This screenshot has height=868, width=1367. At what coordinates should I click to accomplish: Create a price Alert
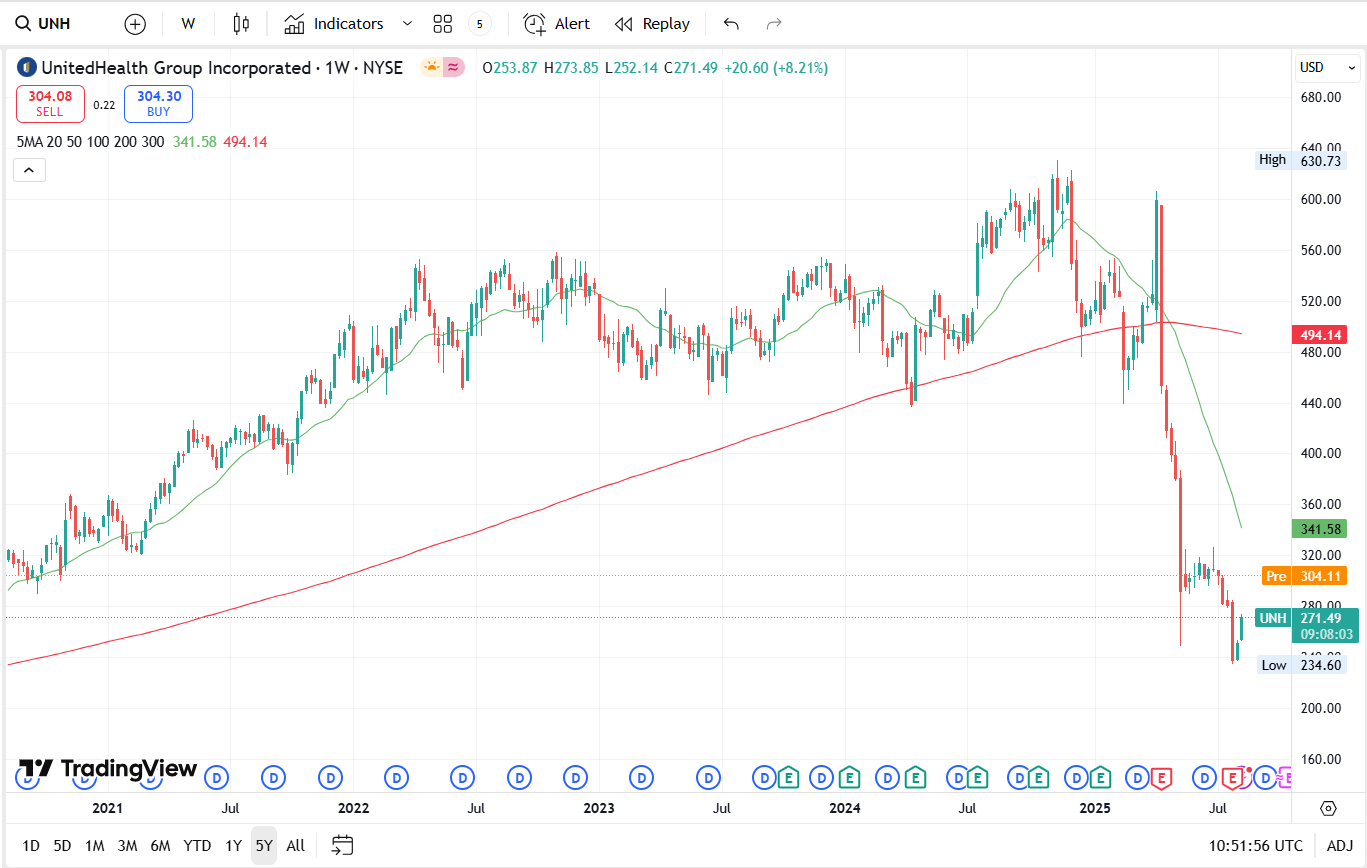[x=557, y=24]
